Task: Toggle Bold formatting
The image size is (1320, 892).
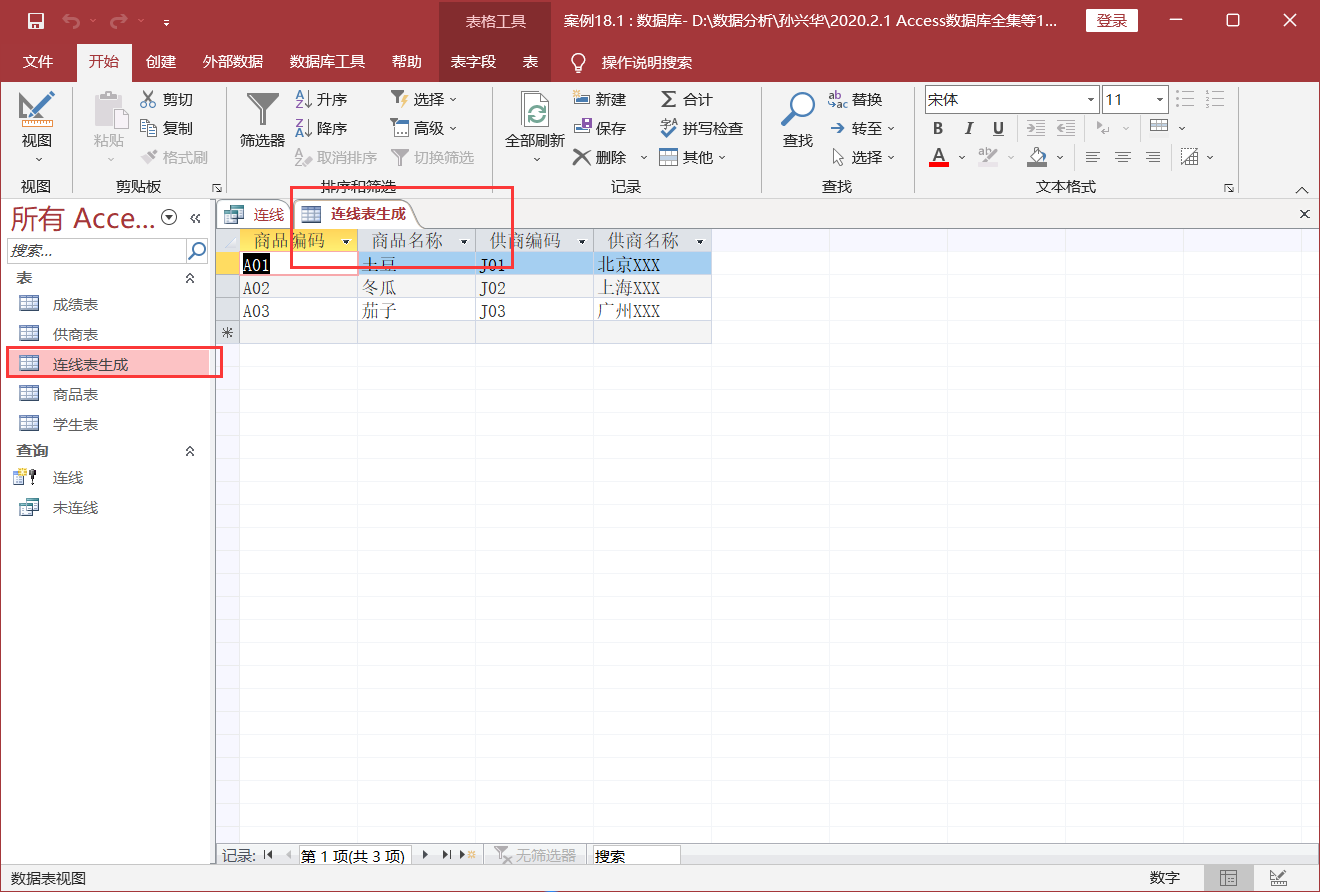Action: coord(938,128)
